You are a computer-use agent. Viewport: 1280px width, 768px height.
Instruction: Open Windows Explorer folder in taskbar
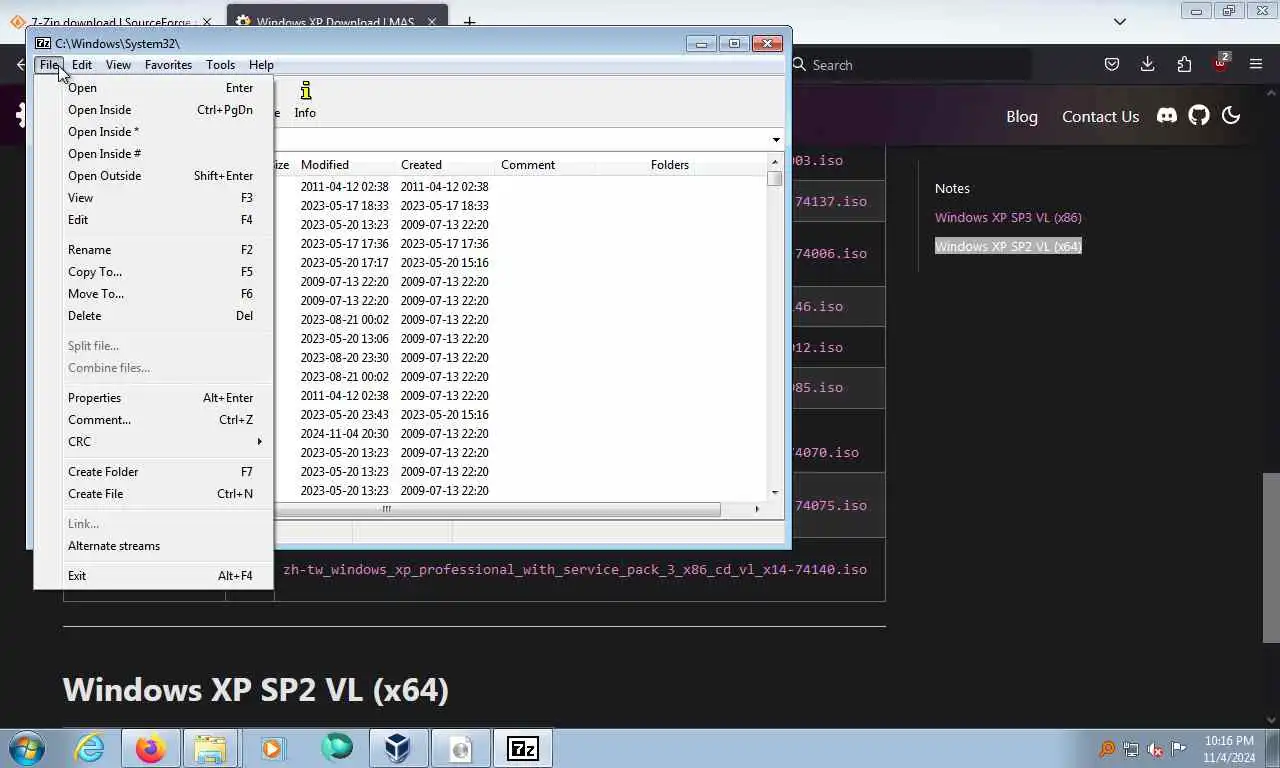point(211,748)
